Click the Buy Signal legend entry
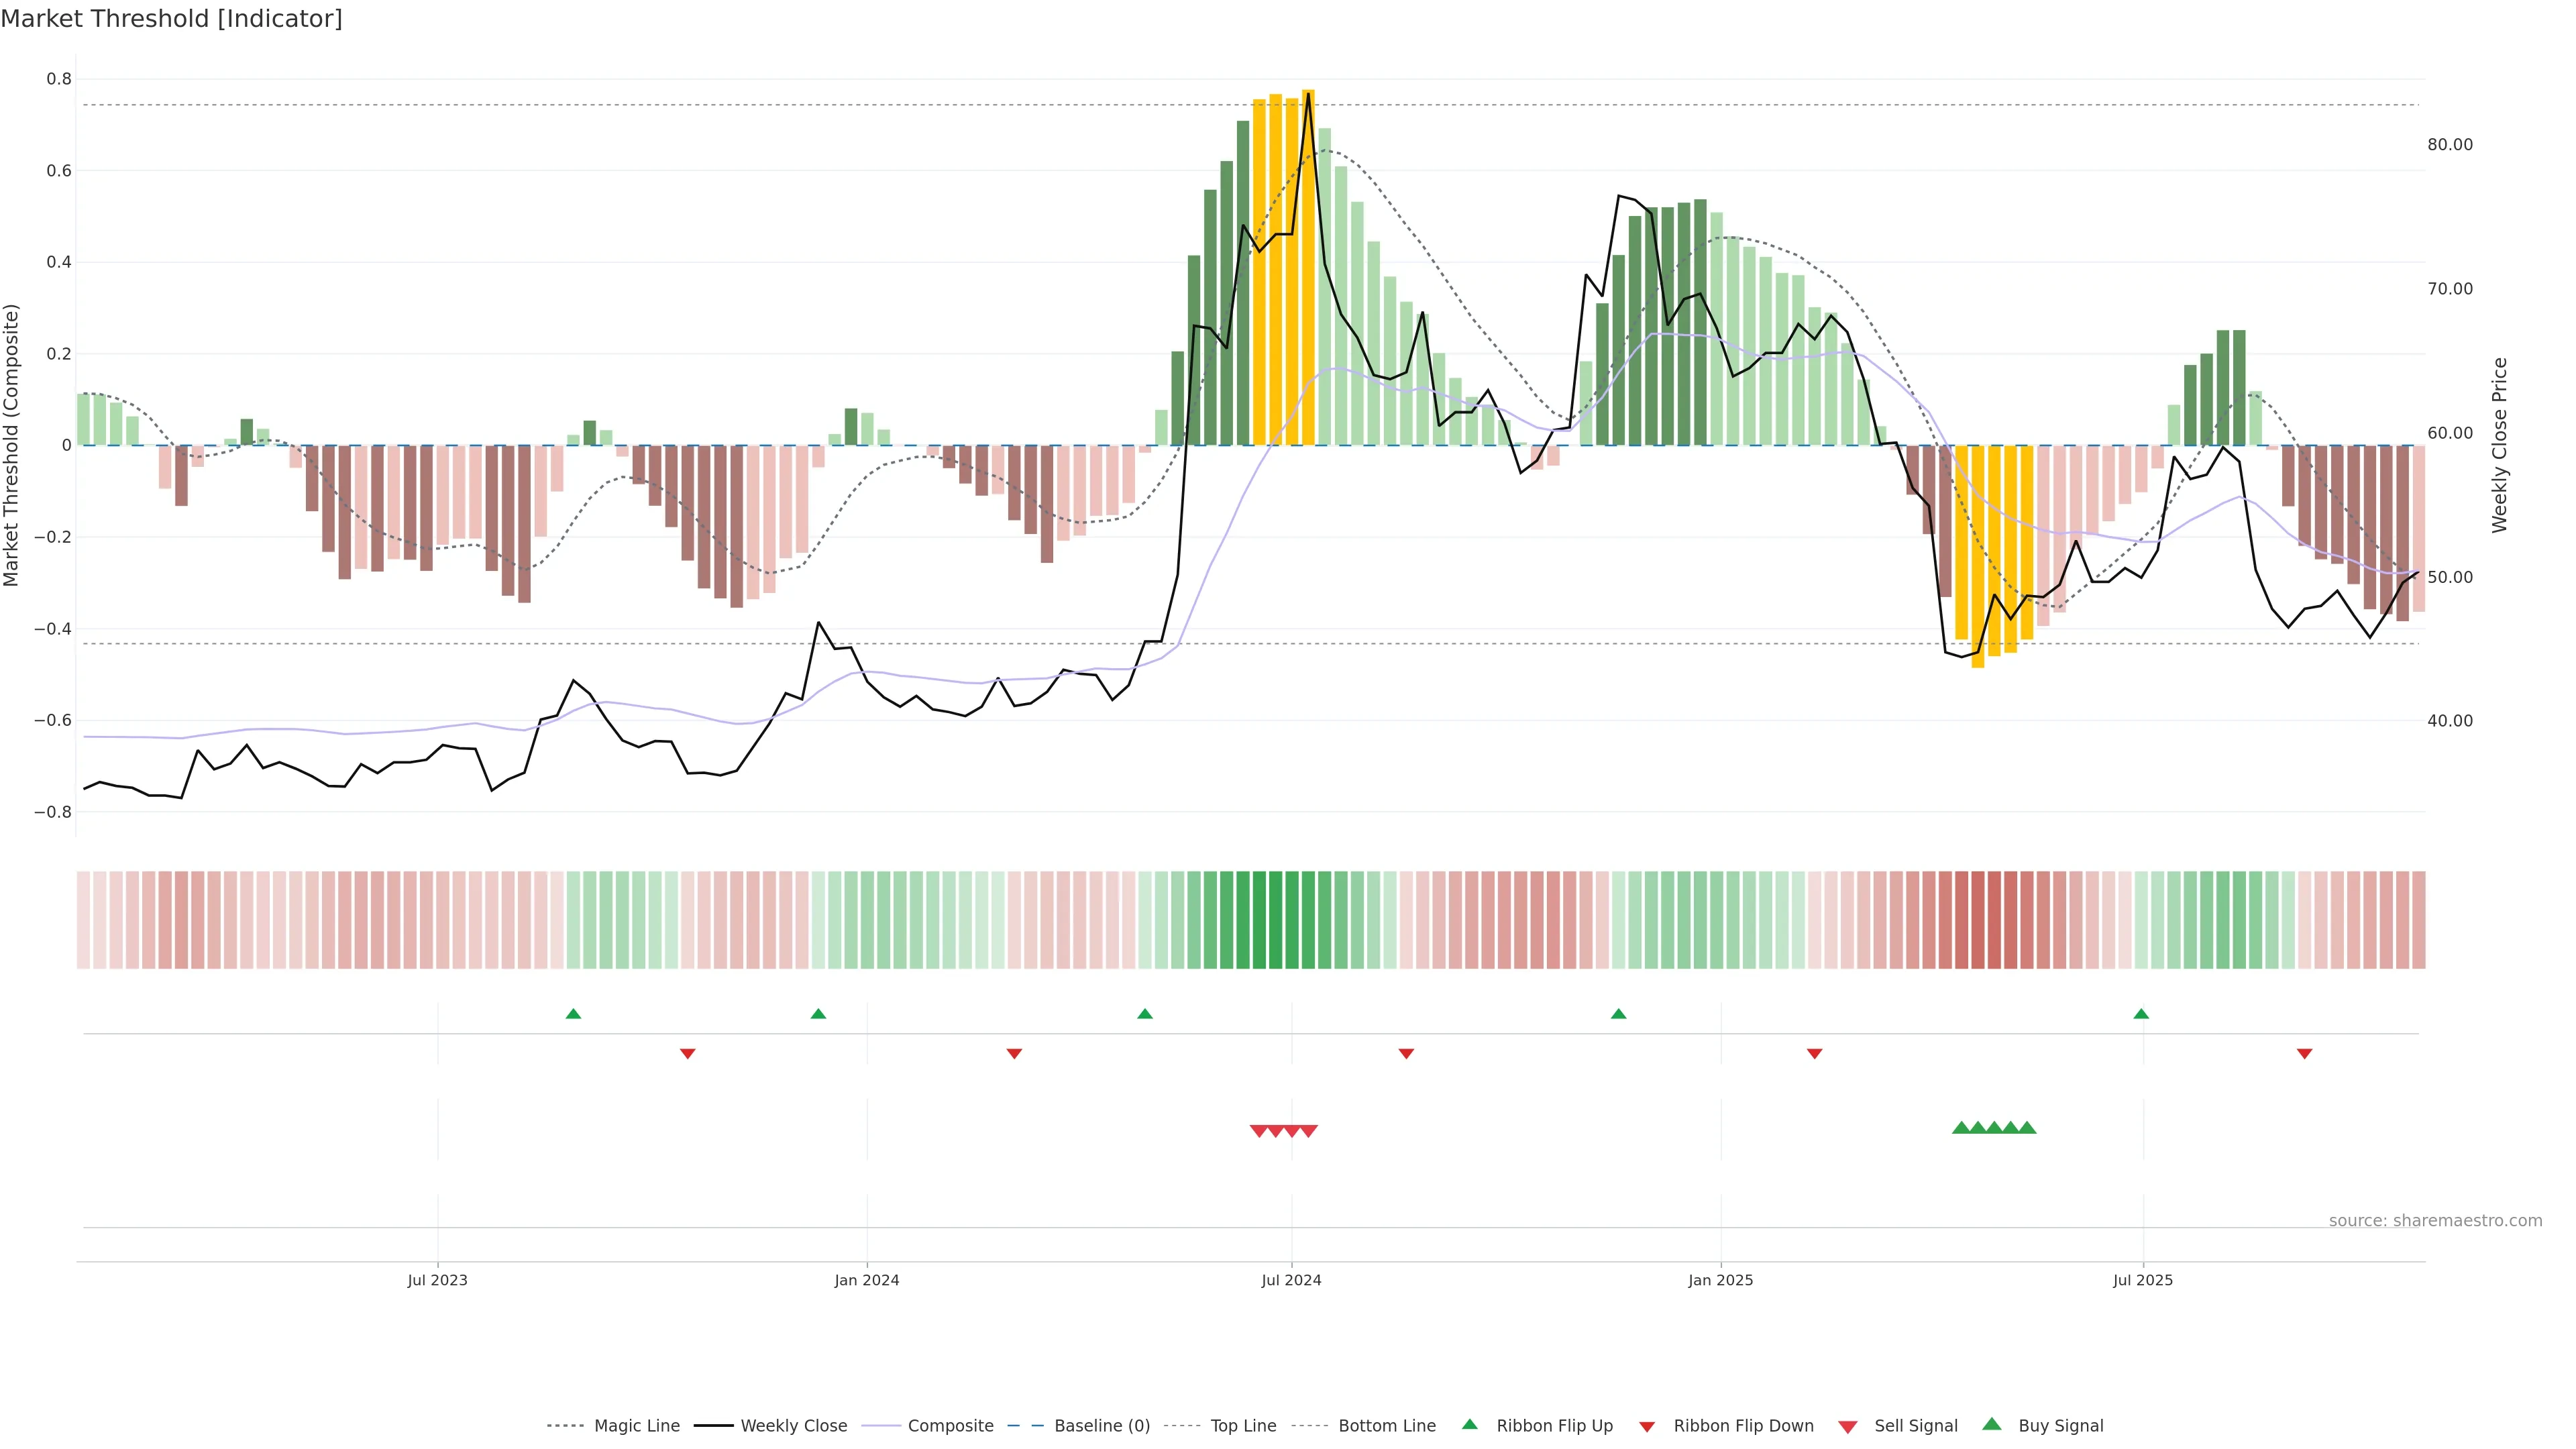The height and width of the screenshot is (1449, 2576). (2060, 1426)
